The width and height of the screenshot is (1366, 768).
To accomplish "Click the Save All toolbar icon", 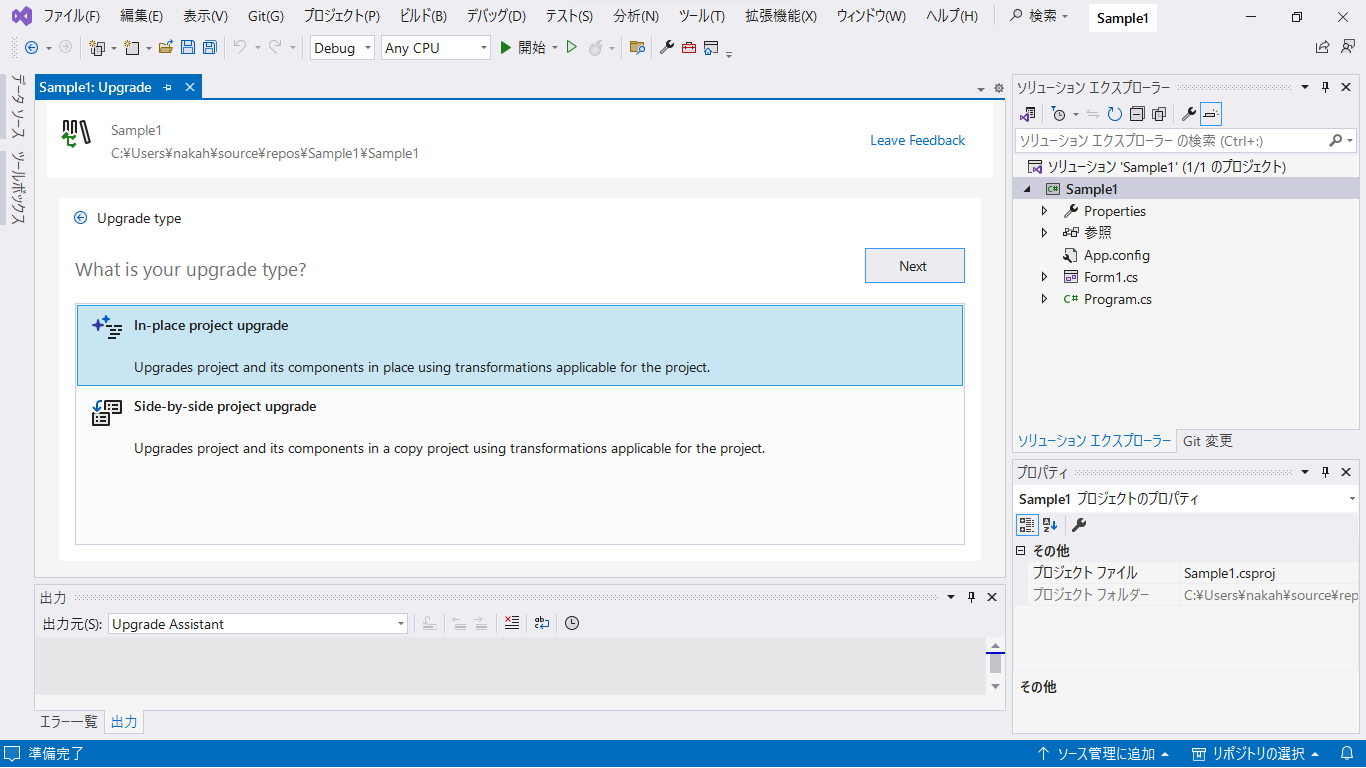I will (210, 48).
